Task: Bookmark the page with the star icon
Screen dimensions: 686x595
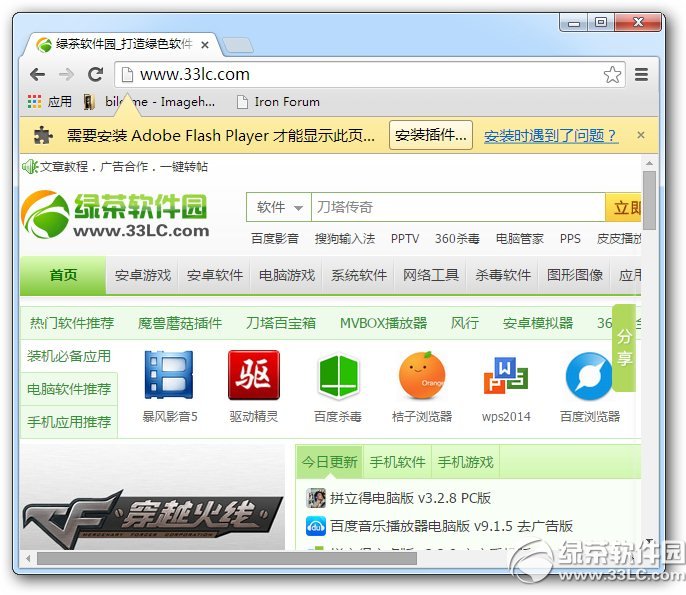Action: point(612,74)
